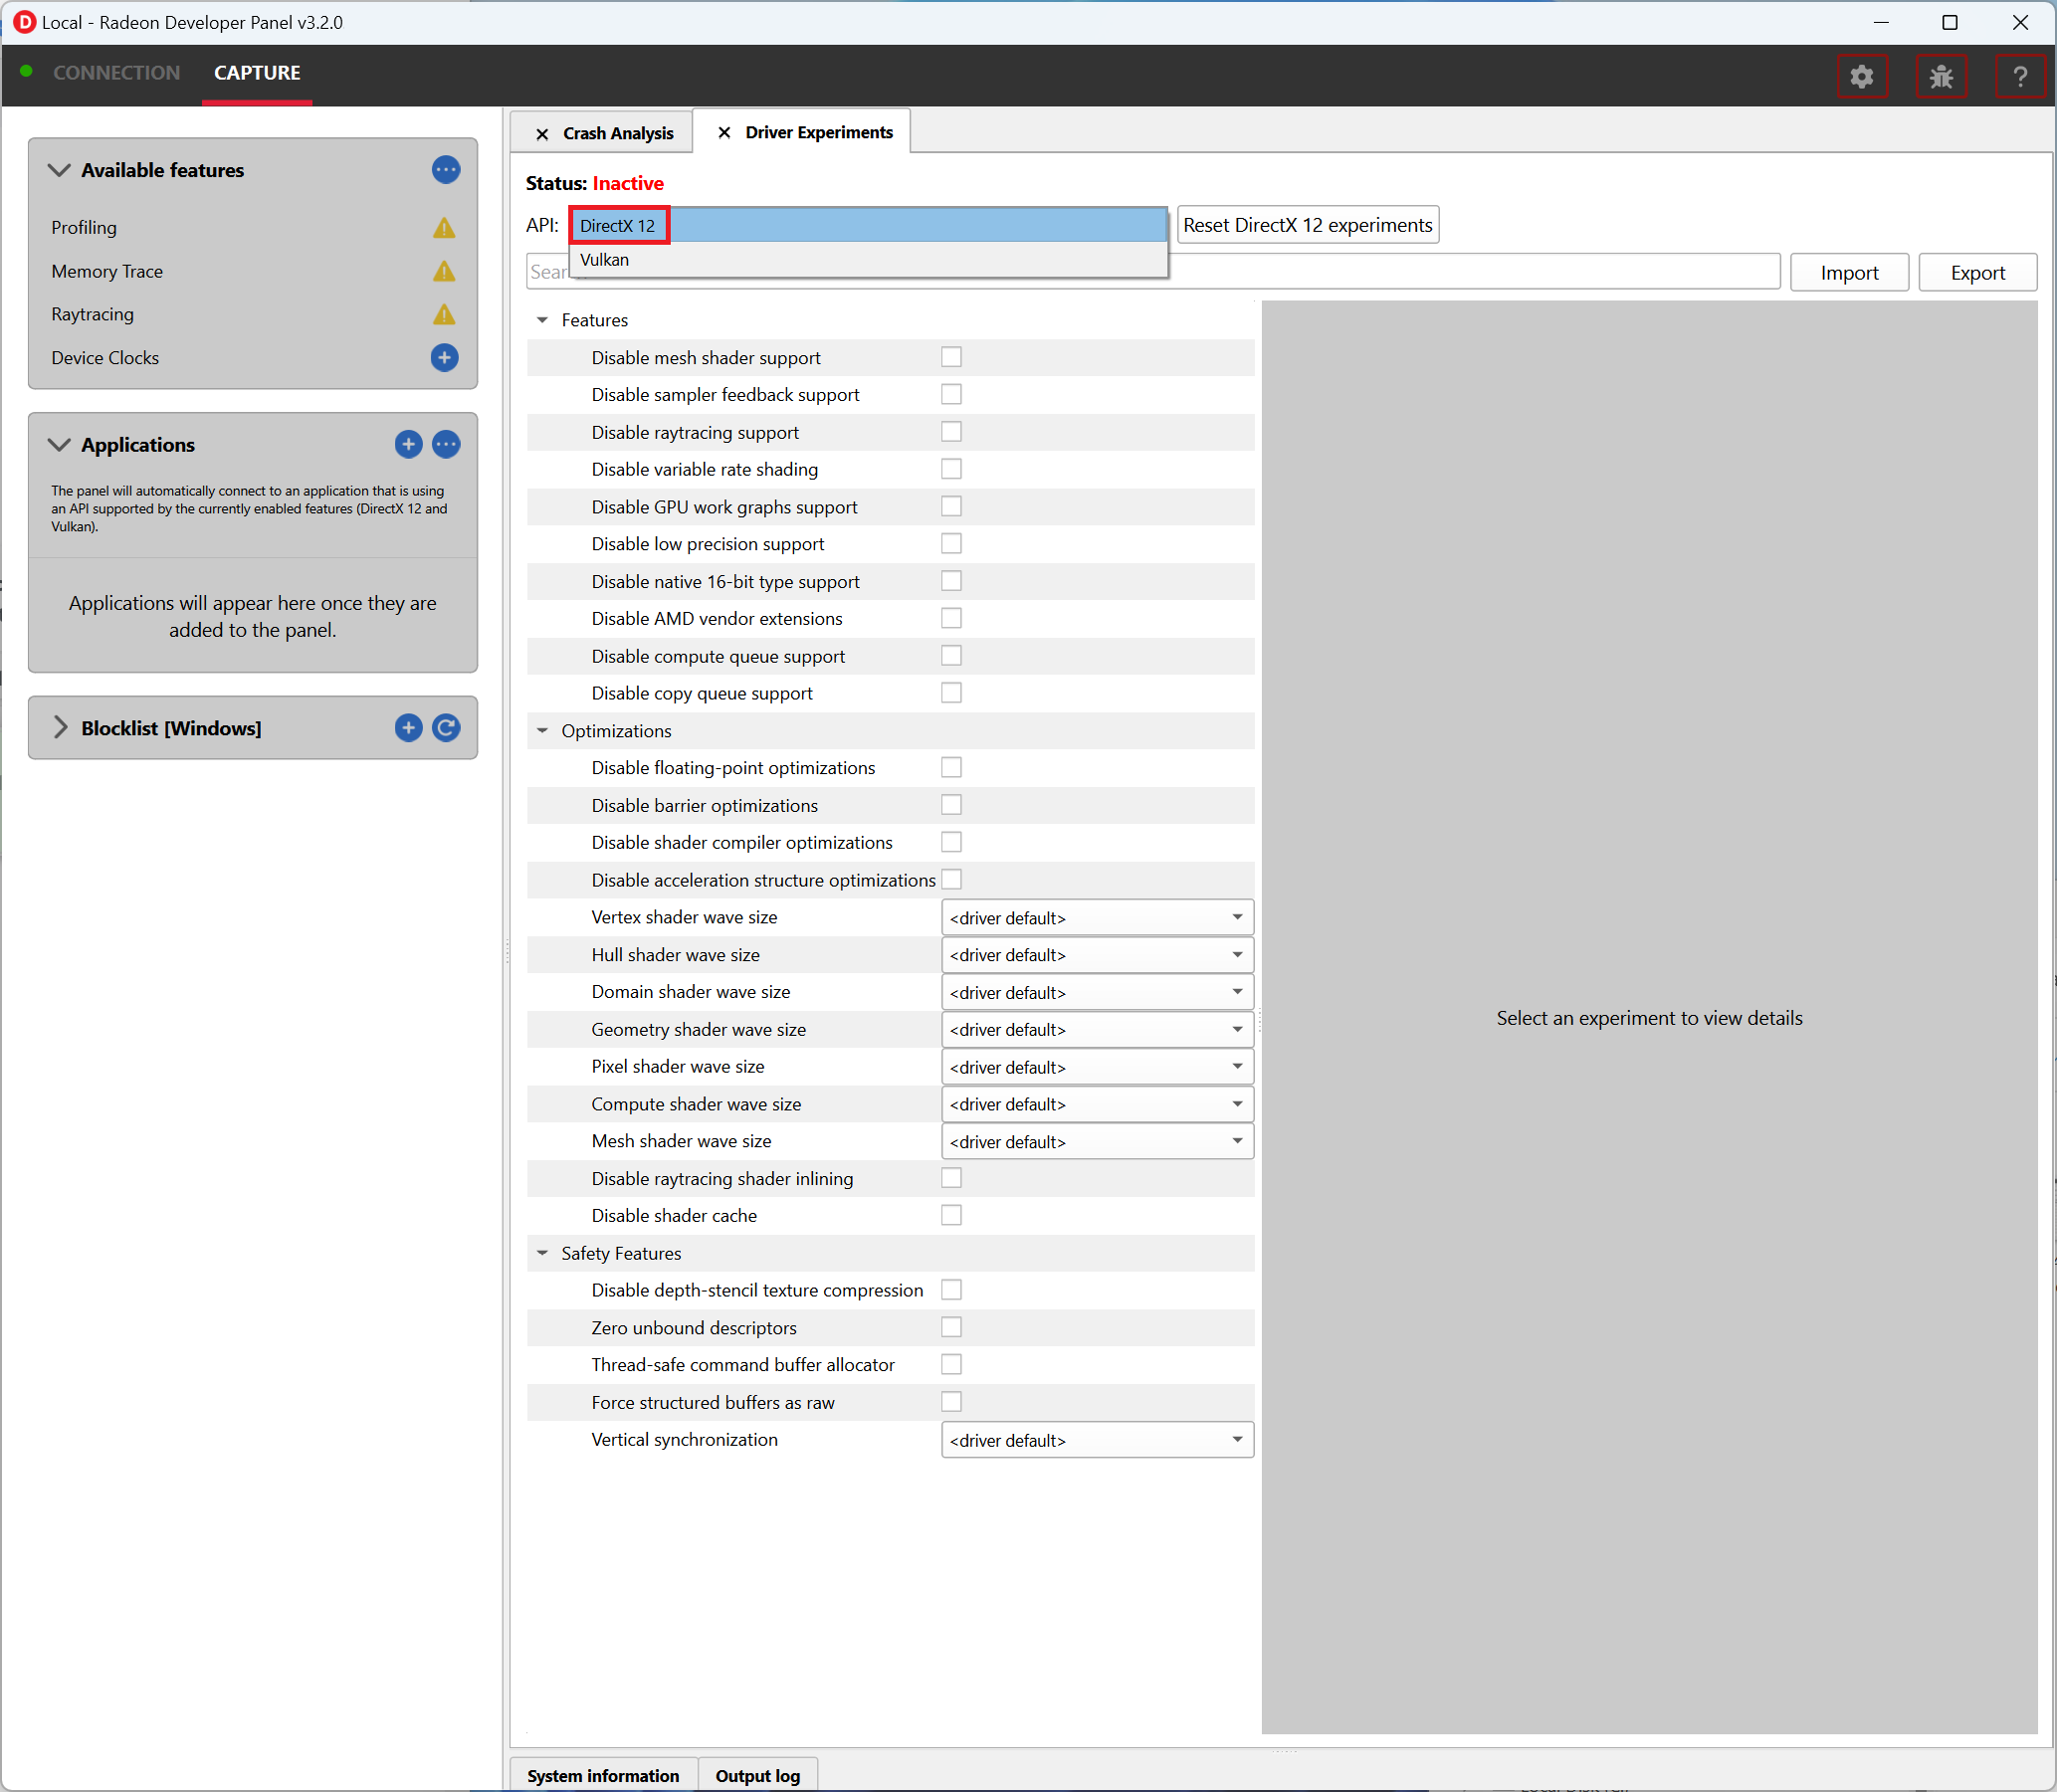This screenshot has width=2057, height=1792.
Task: Check Disable barrier optimizations
Action: 951,805
